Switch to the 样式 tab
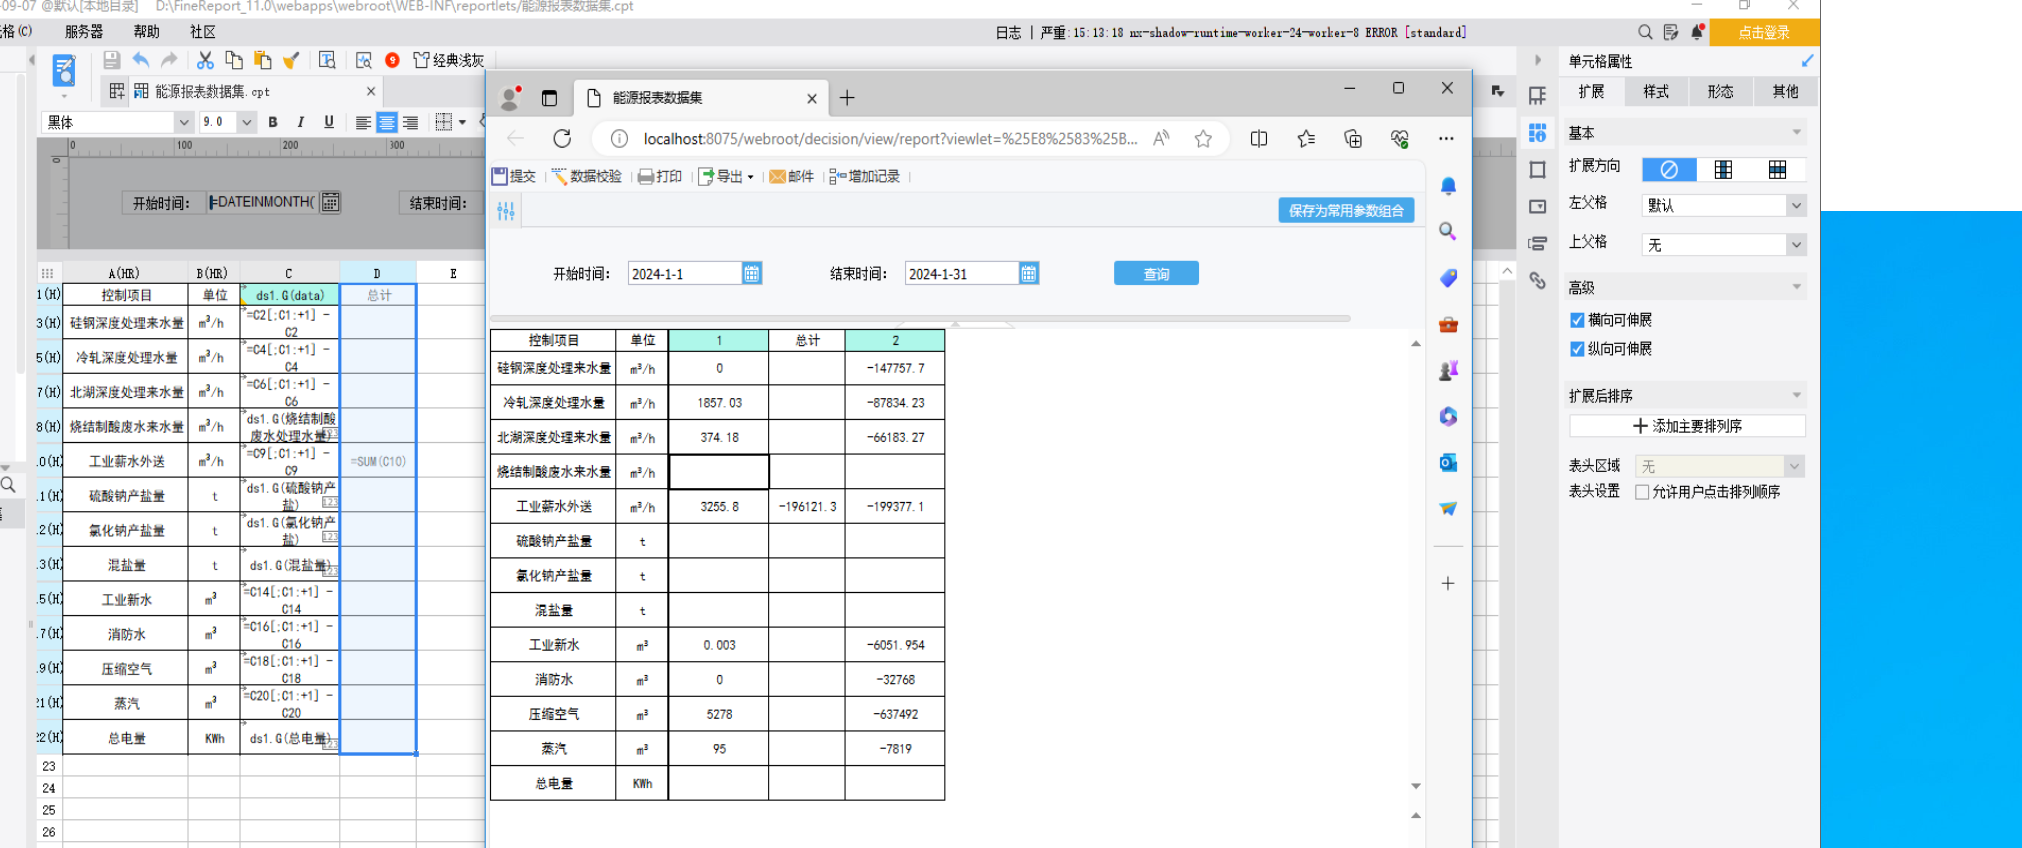This screenshot has width=2022, height=848. (x=1656, y=91)
